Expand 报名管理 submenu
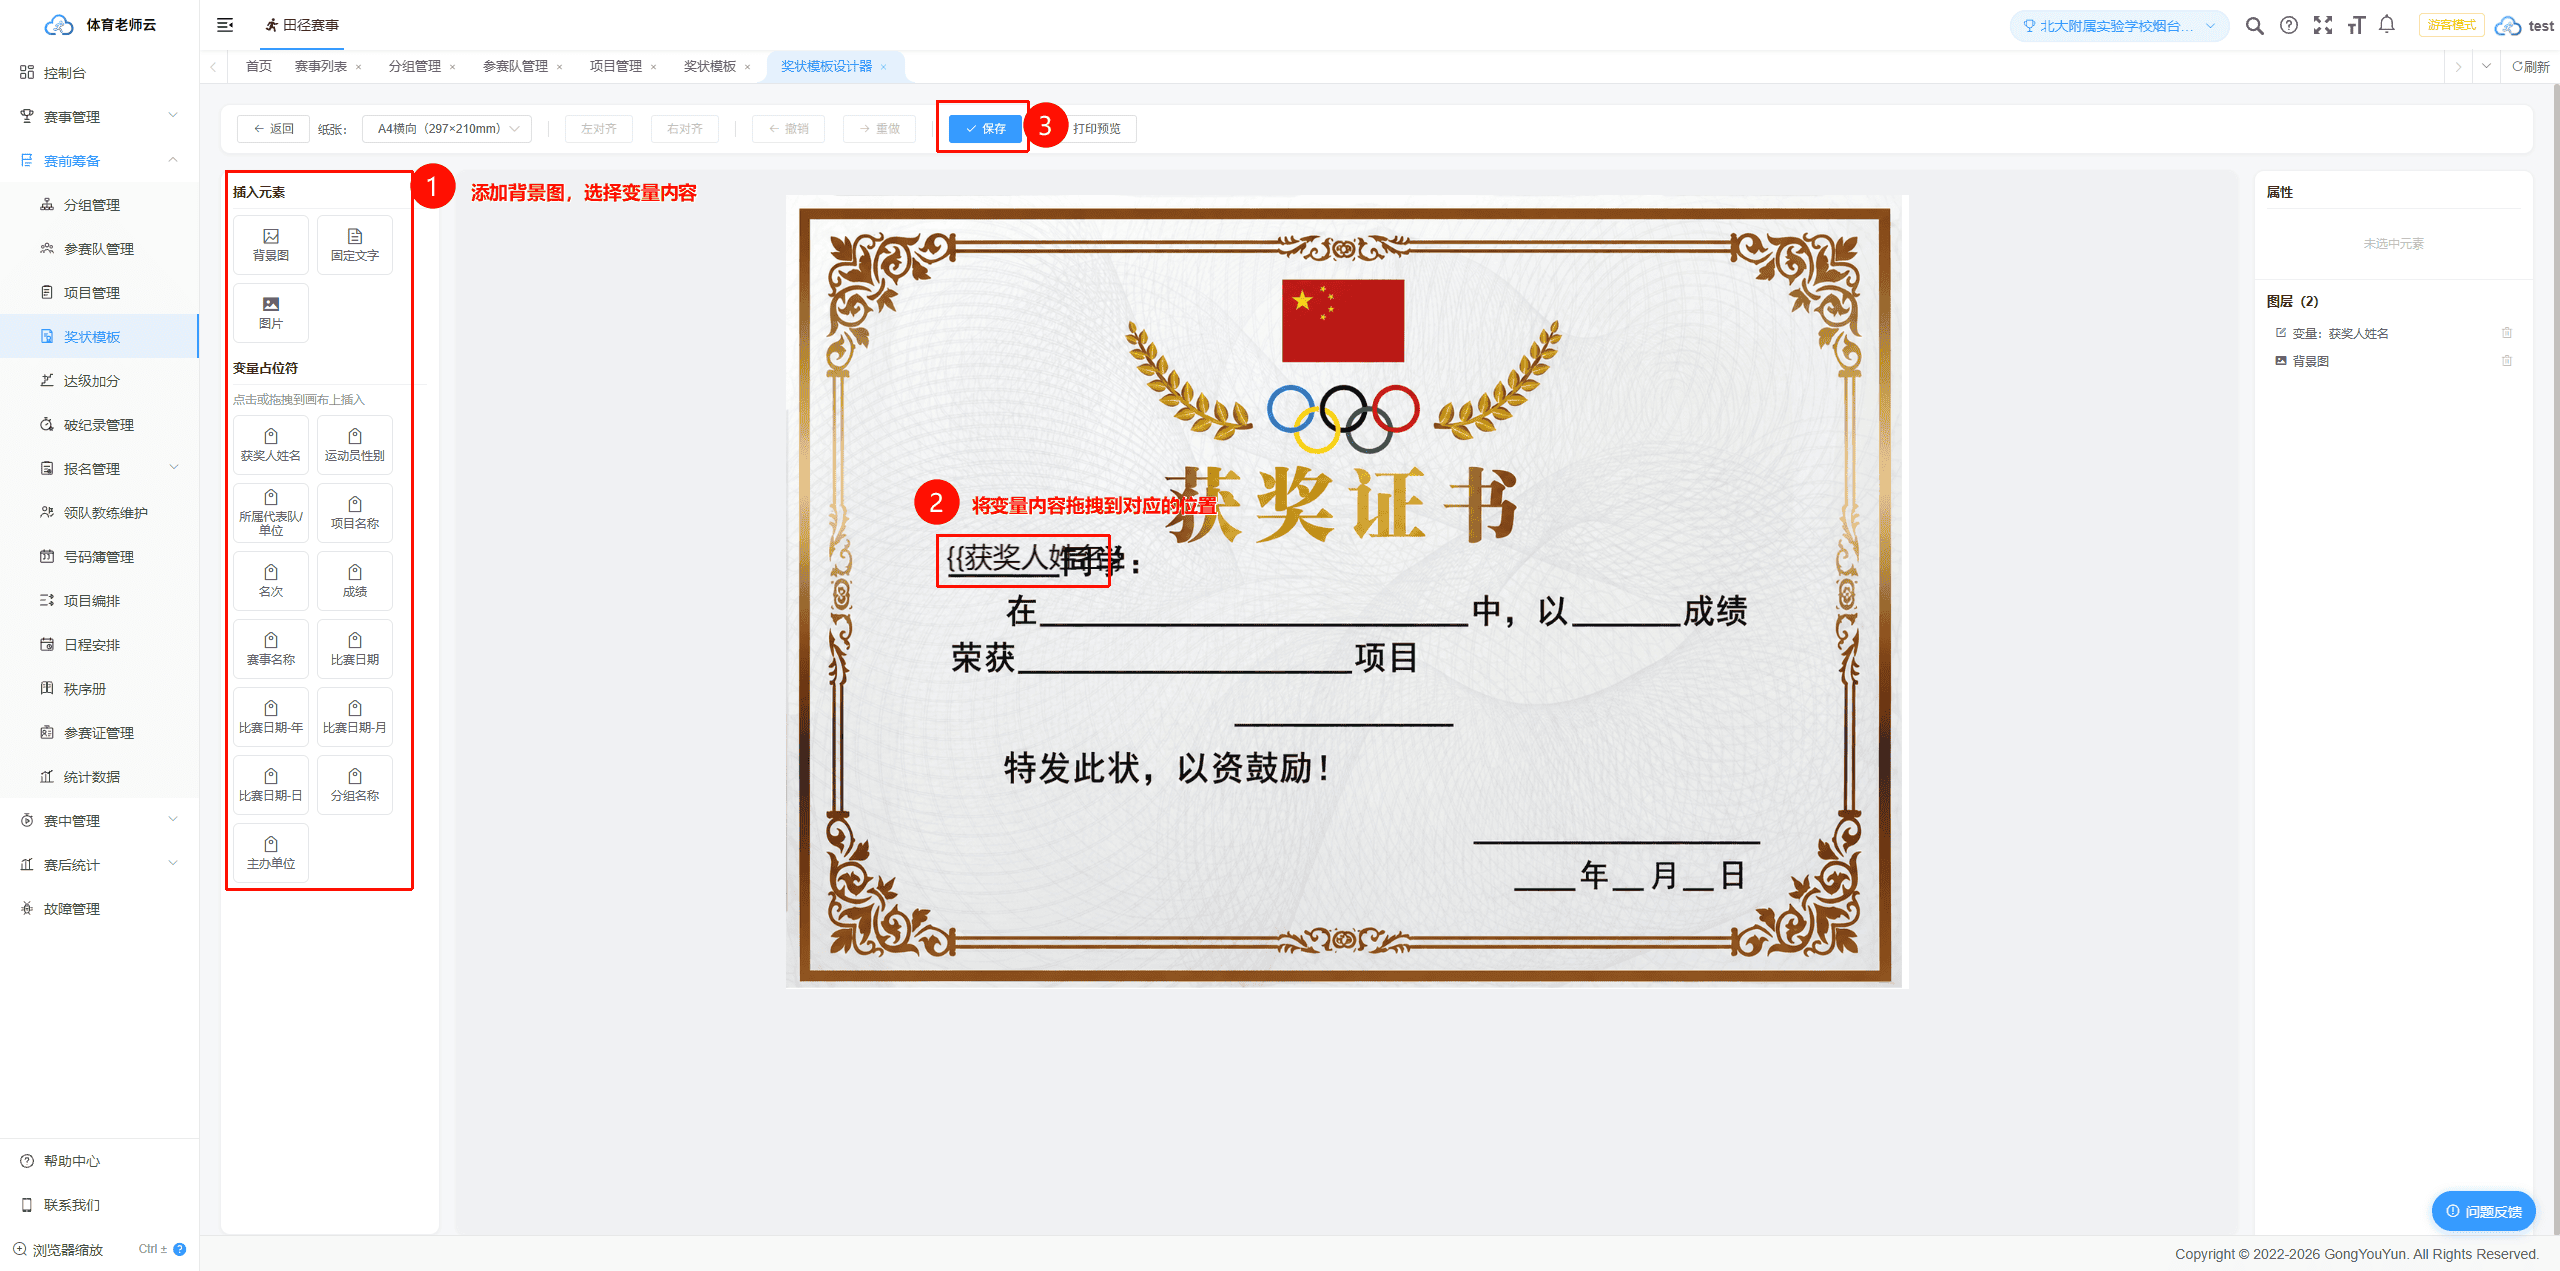Viewport: 2560px width, 1271px height. (99, 469)
